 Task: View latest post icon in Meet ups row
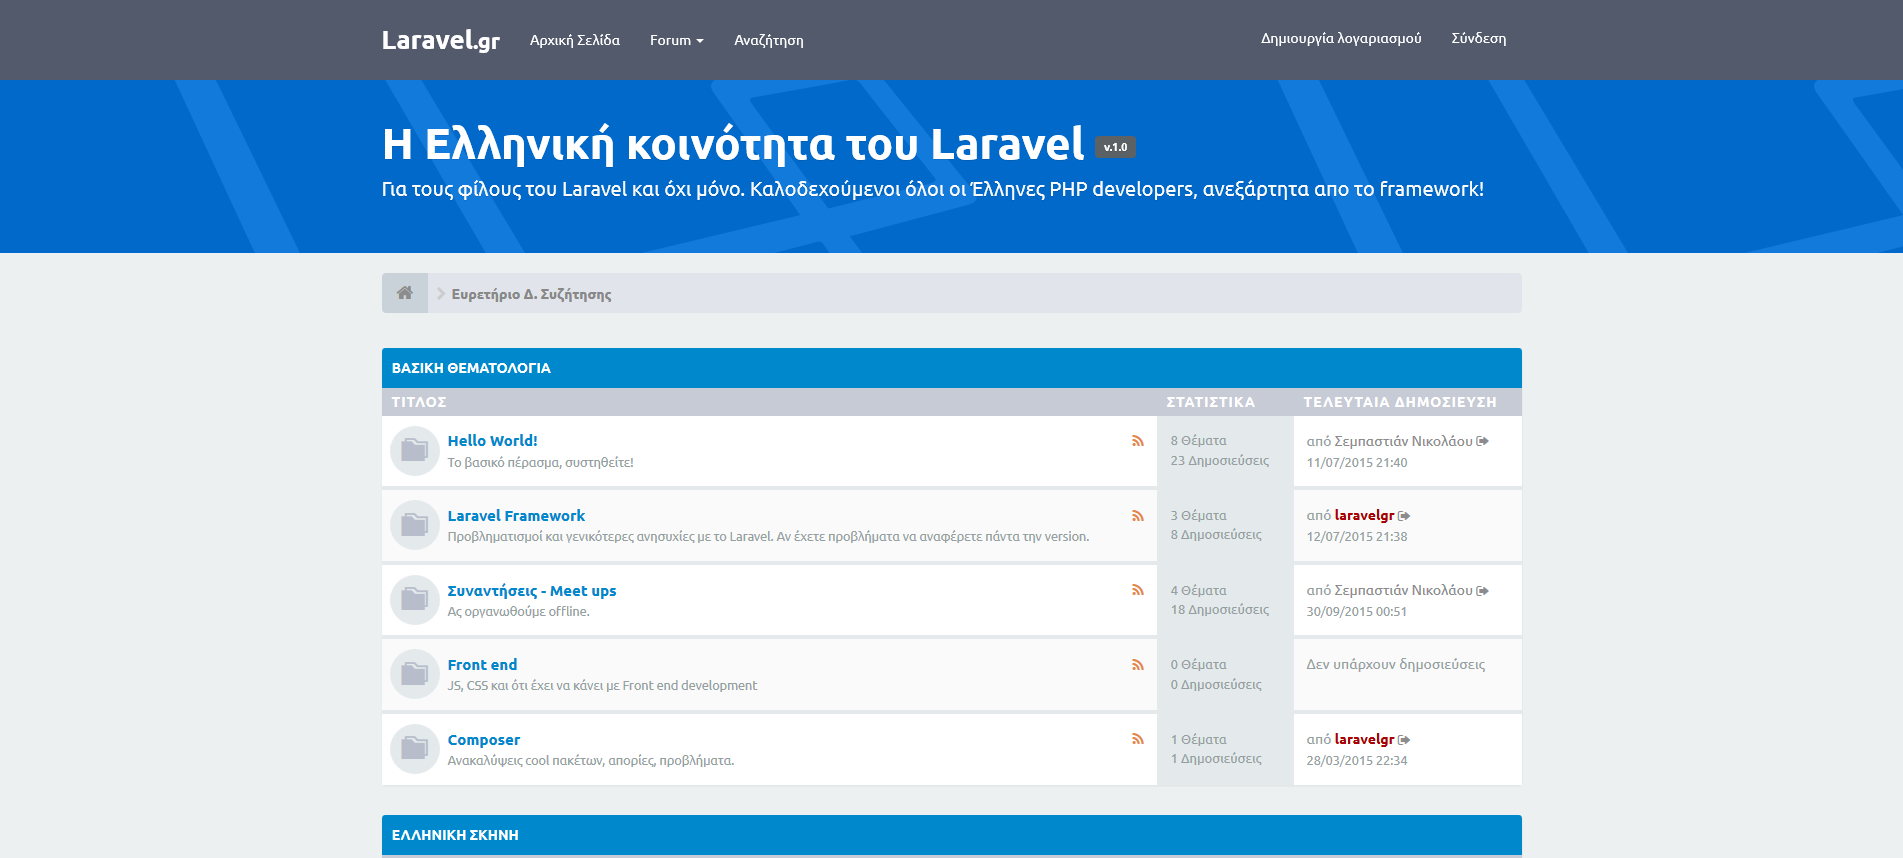pos(1483,591)
